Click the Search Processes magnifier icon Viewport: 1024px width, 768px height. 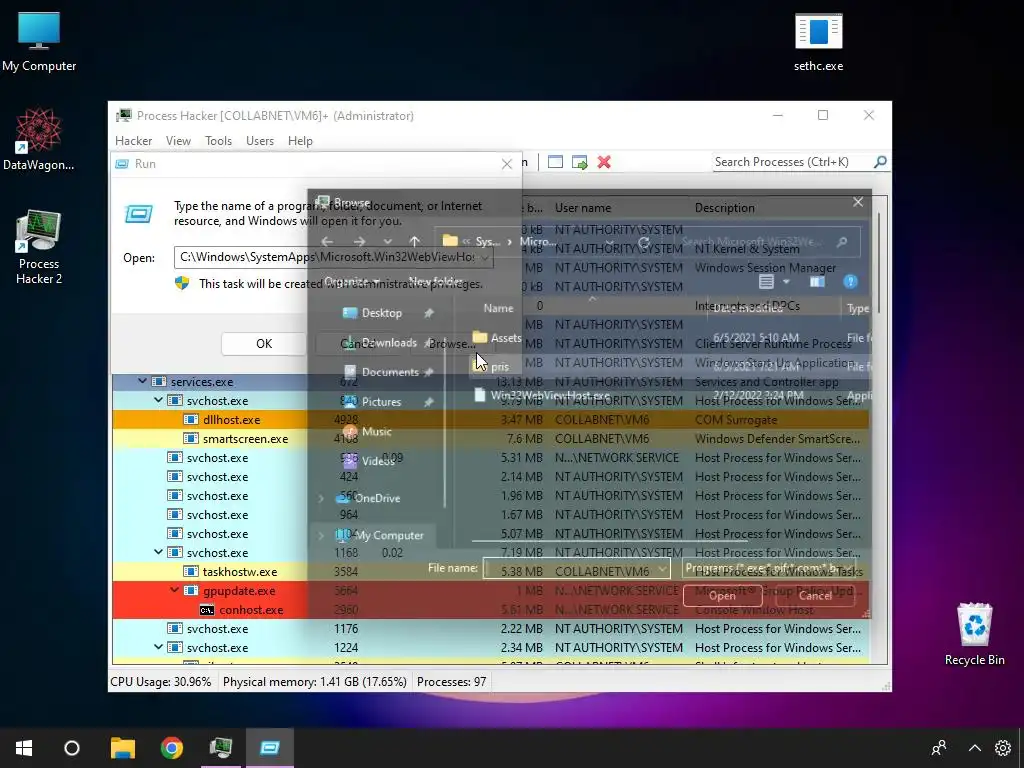pyautogui.click(x=880, y=161)
